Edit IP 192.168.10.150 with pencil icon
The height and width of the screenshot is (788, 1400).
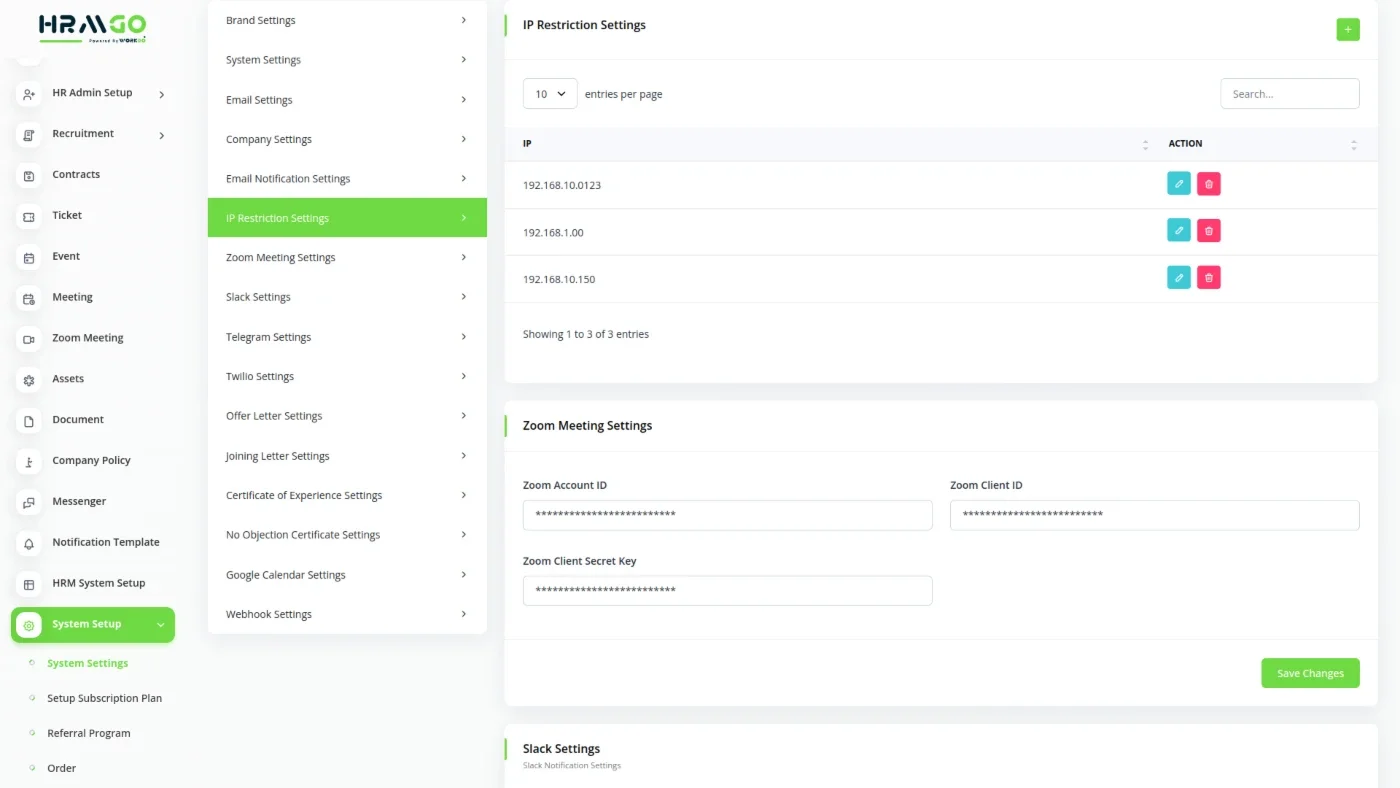(1179, 278)
